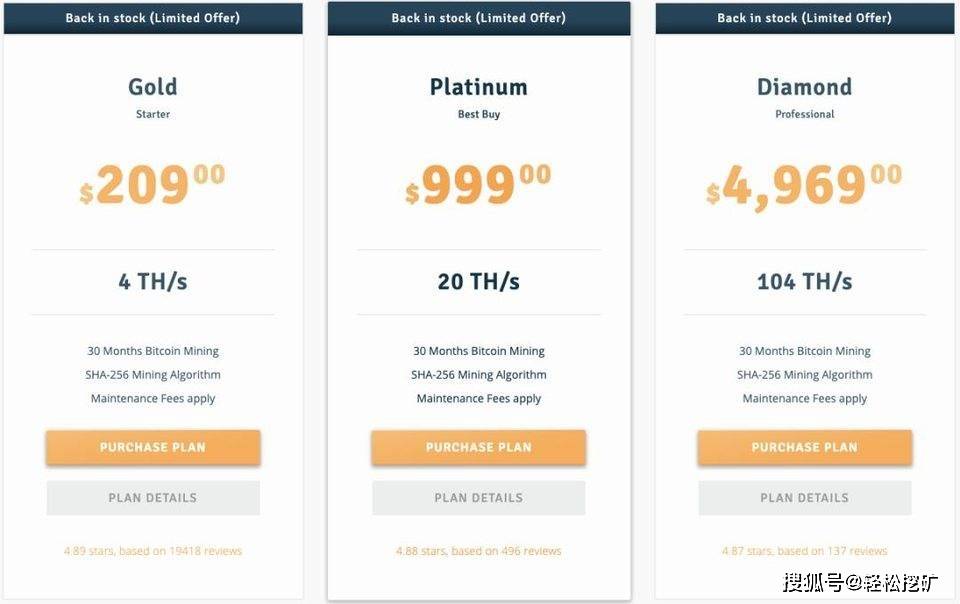The image size is (960, 604).
Task: Click the $999 Platinum price
Action: click(x=479, y=184)
